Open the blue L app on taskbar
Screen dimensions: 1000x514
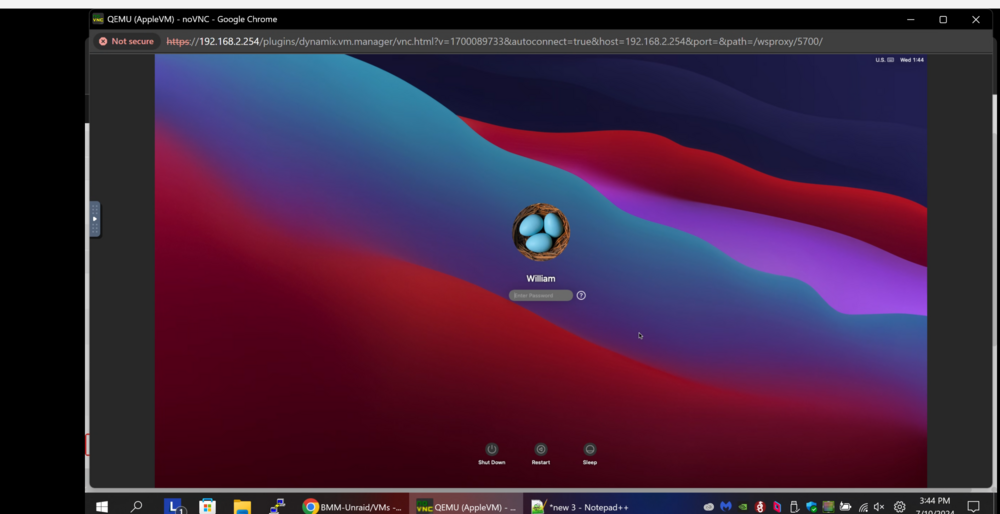pos(173,507)
